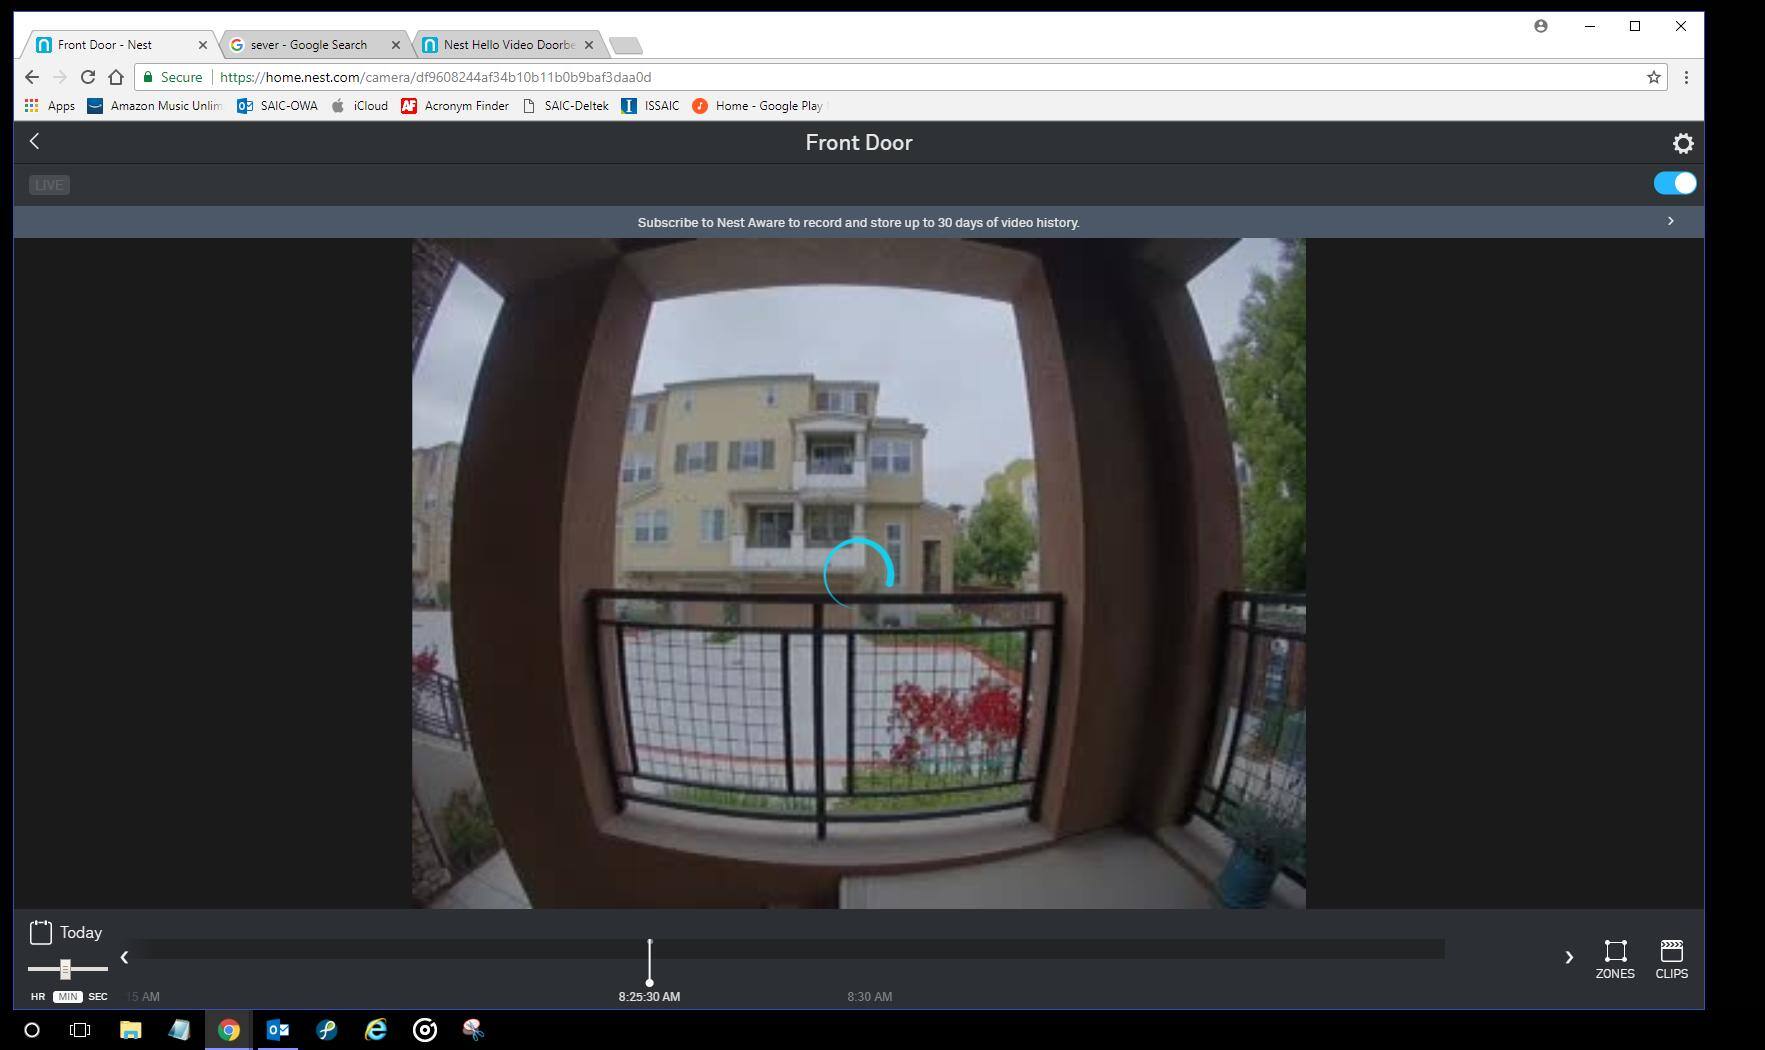Open Chrome menu with three dots
The width and height of the screenshot is (1765, 1050).
pyautogui.click(x=1686, y=77)
